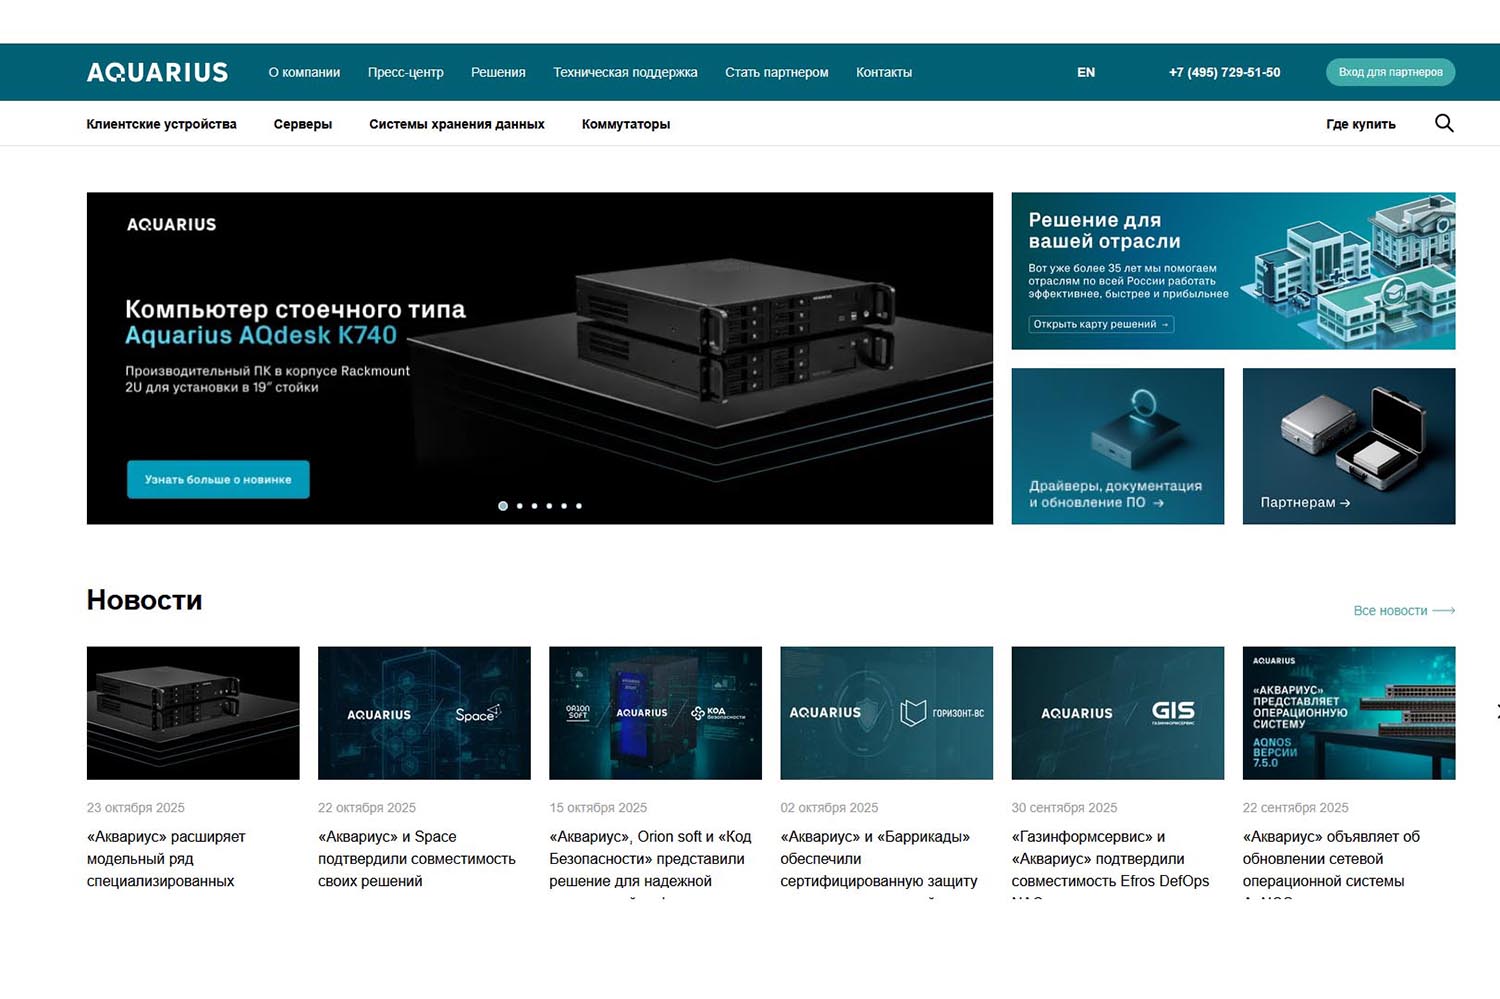Click the AQUARIUS logo in header
This screenshot has height=999, width=1500.
[x=157, y=72]
